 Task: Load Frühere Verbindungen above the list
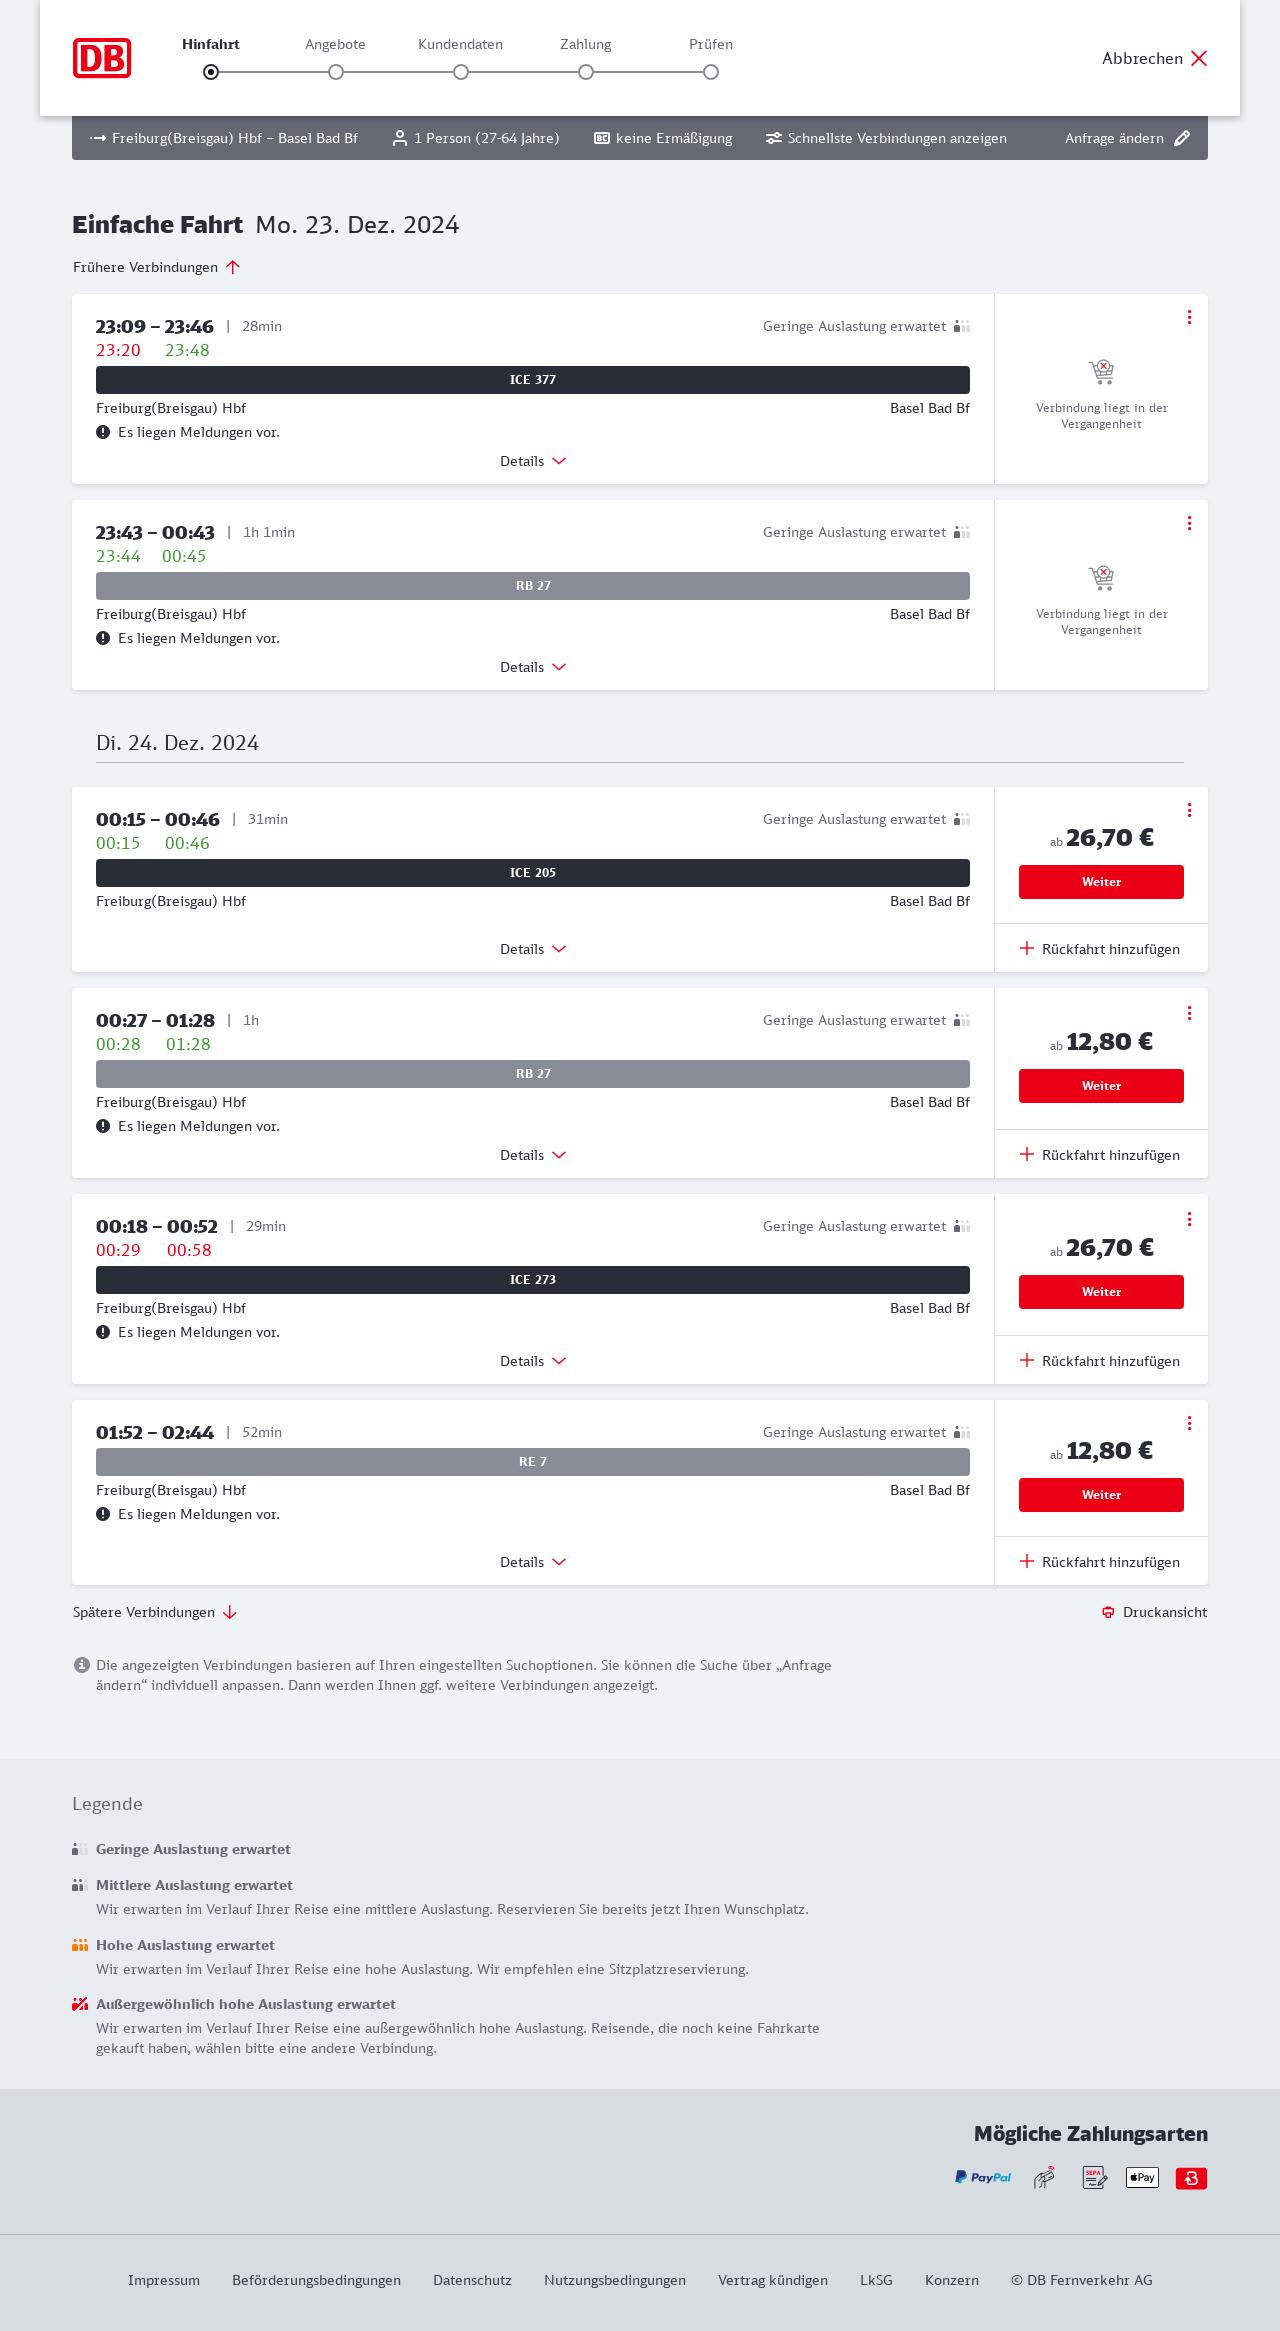click(156, 267)
